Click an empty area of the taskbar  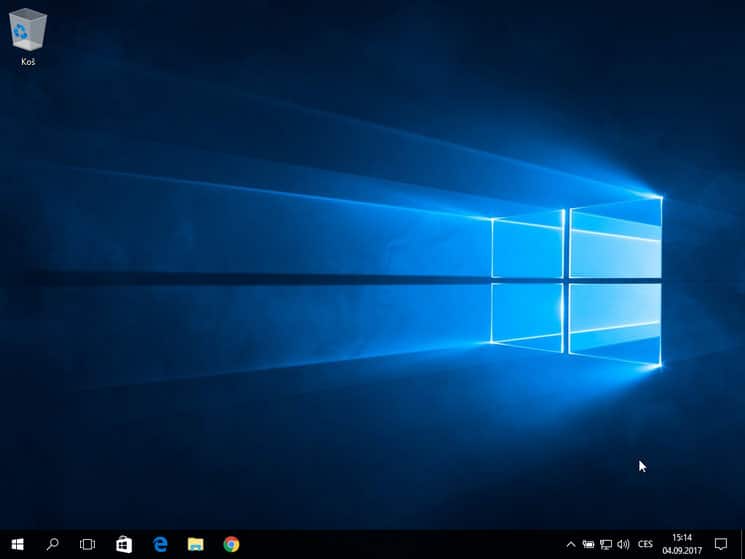400,544
